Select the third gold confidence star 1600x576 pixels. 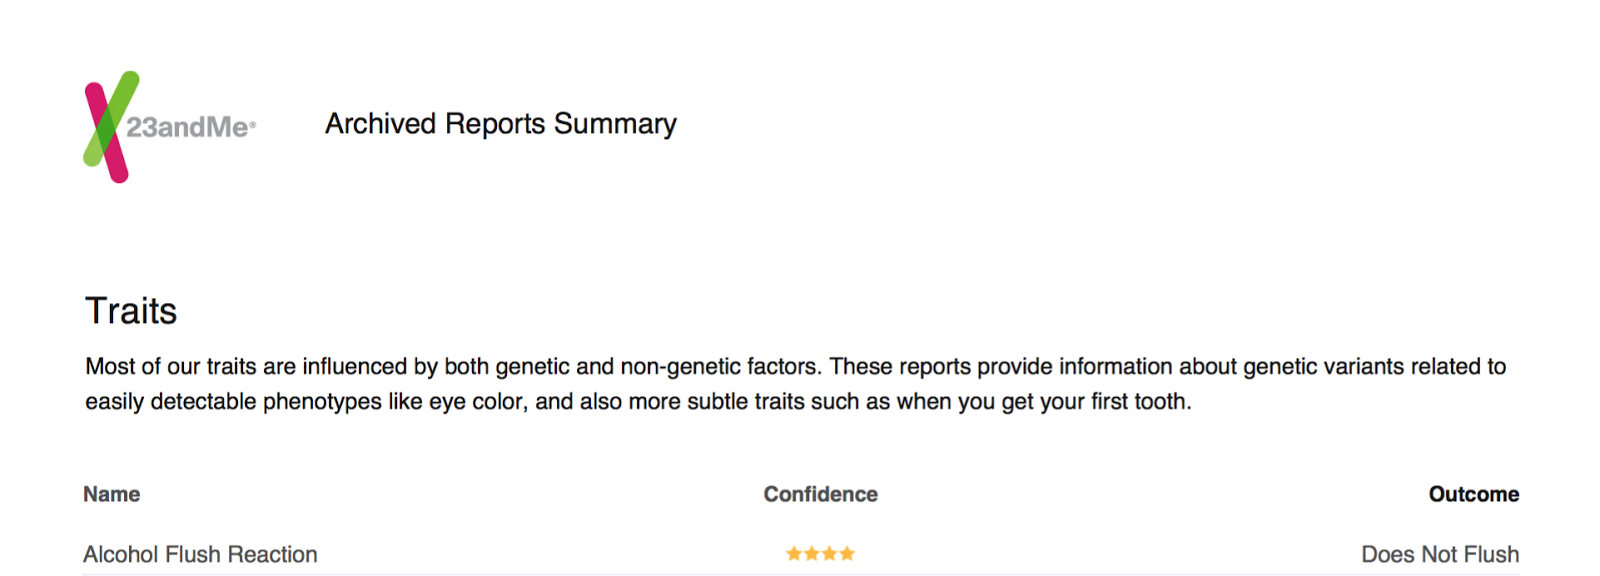(x=829, y=554)
